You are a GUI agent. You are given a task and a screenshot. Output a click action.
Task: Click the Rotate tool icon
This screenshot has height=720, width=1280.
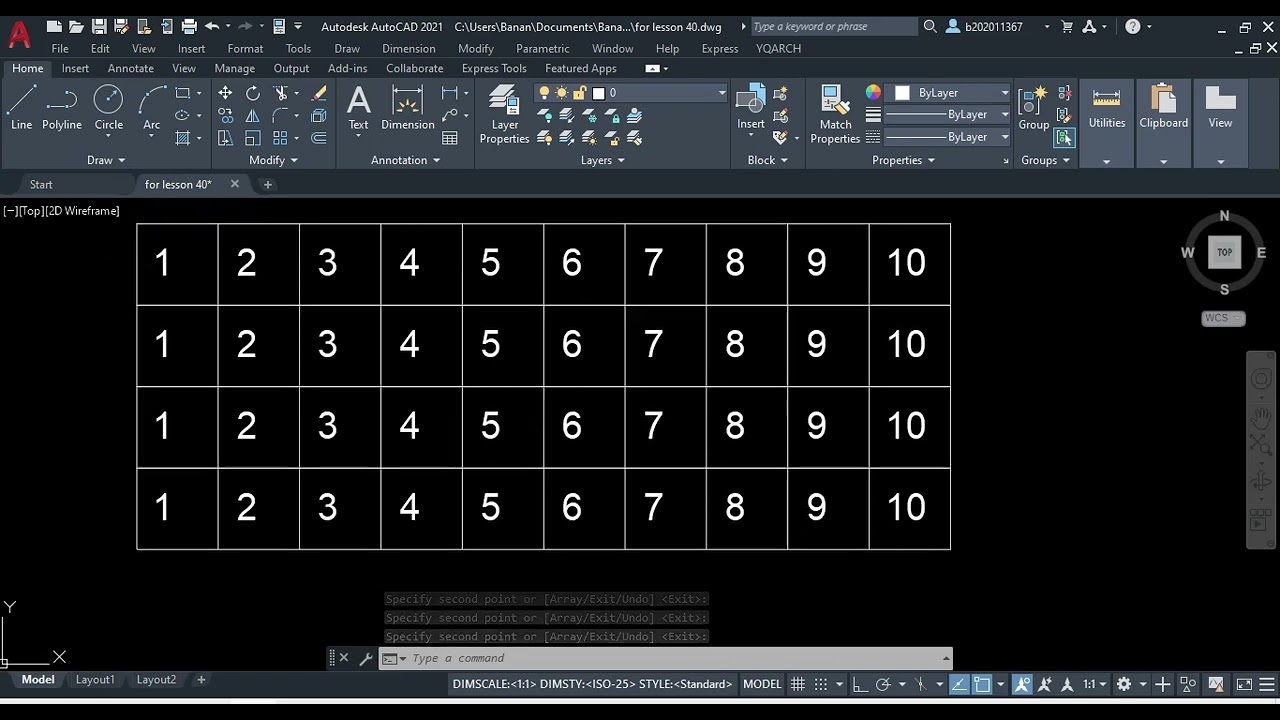253,93
